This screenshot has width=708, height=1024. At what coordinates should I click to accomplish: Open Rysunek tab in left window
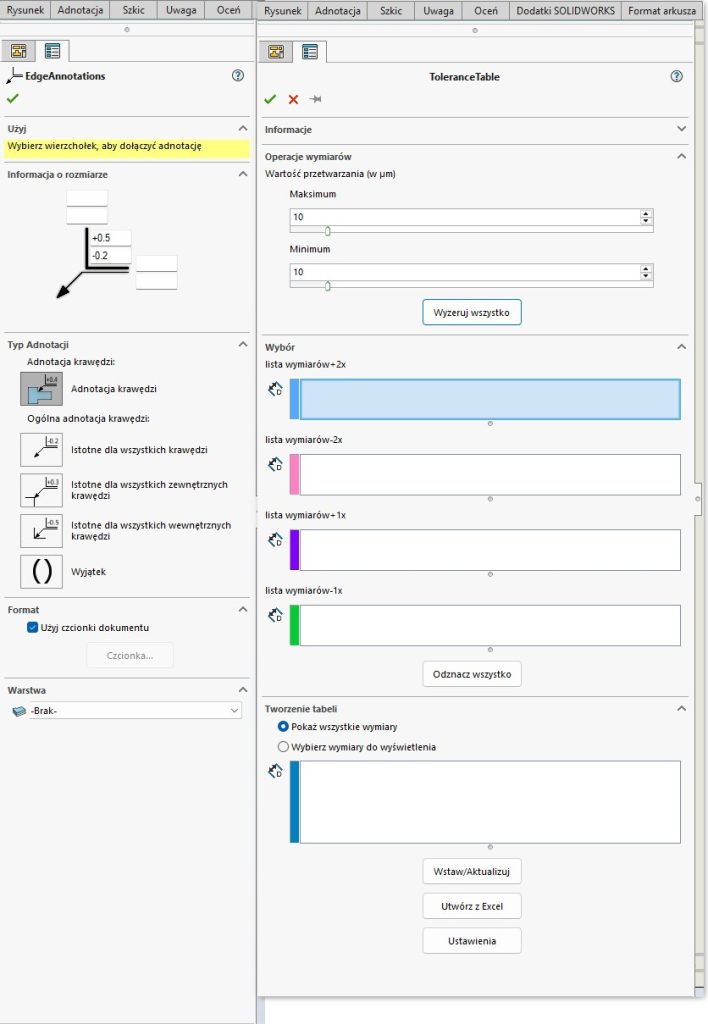25,10
